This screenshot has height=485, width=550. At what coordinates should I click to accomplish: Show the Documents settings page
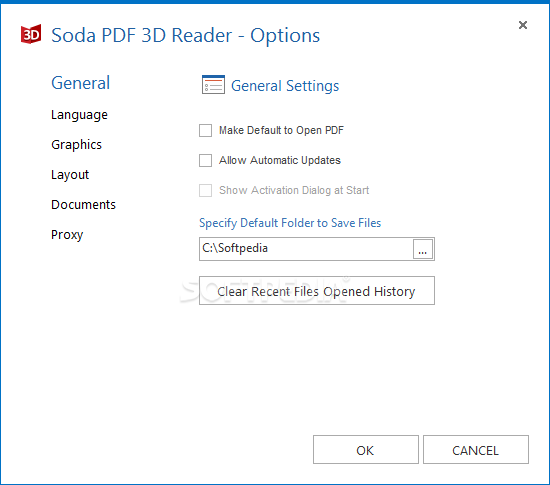click(x=83, y=204)
